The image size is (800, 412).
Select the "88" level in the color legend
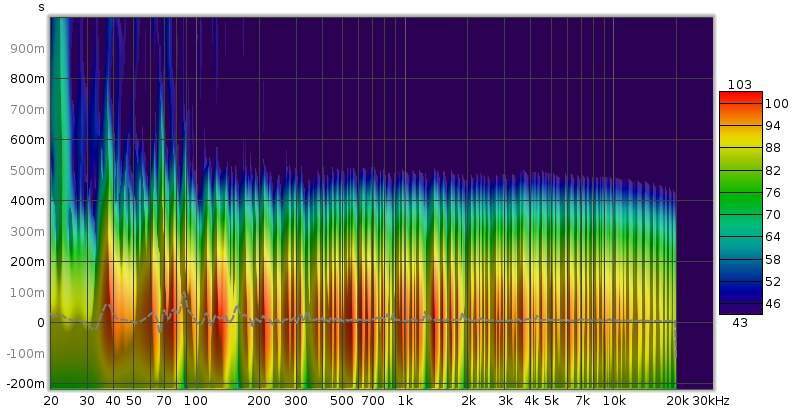[773, 148]
